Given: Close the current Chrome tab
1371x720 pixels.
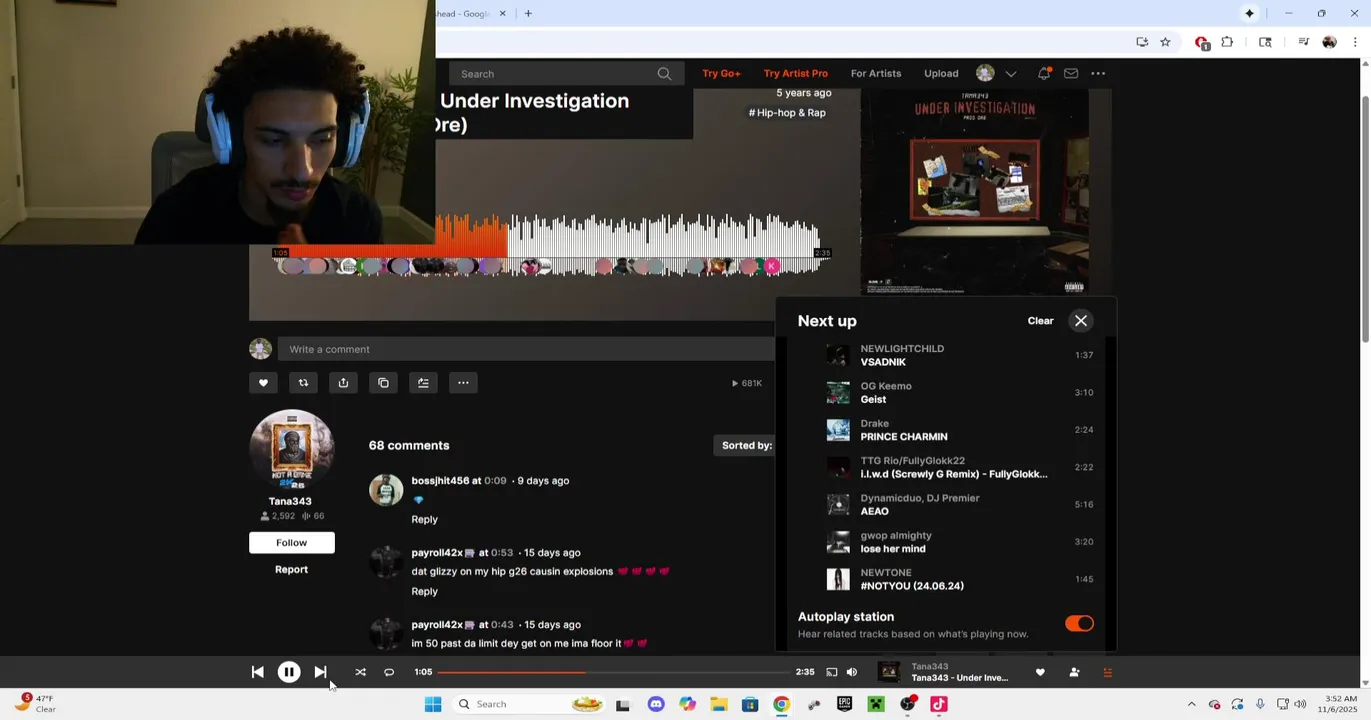Looking at the screenshot, I should pos(503,13).
